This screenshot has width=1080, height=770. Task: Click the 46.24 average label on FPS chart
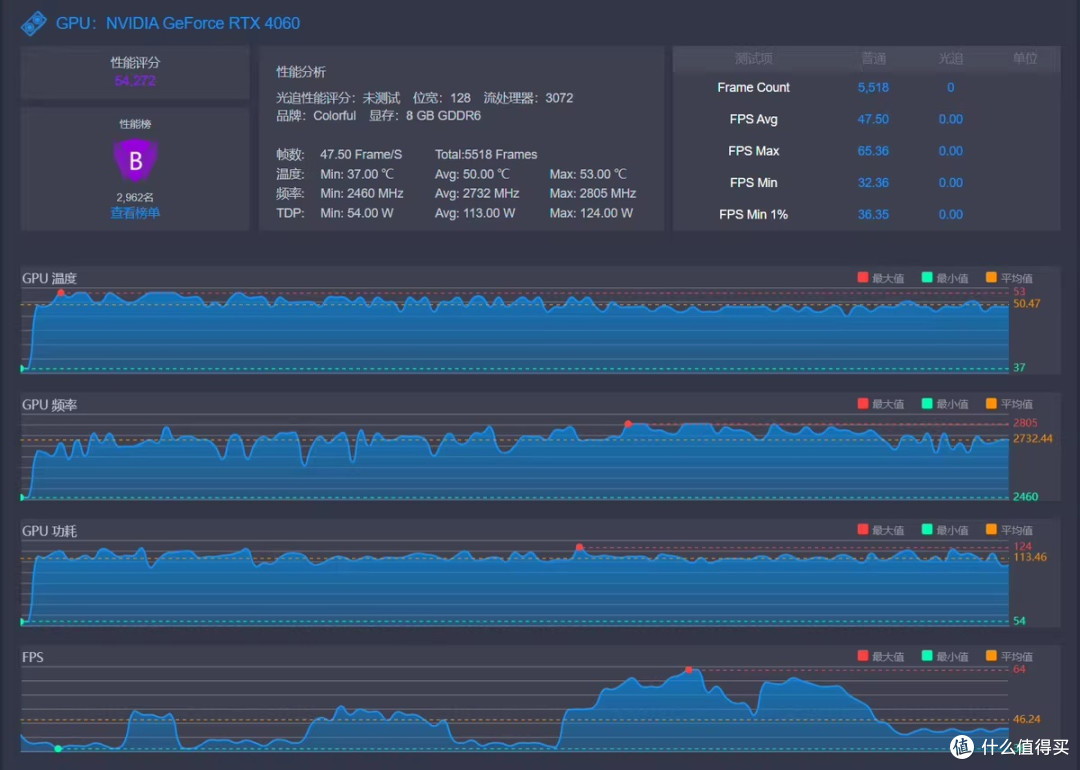point(1026,719)
